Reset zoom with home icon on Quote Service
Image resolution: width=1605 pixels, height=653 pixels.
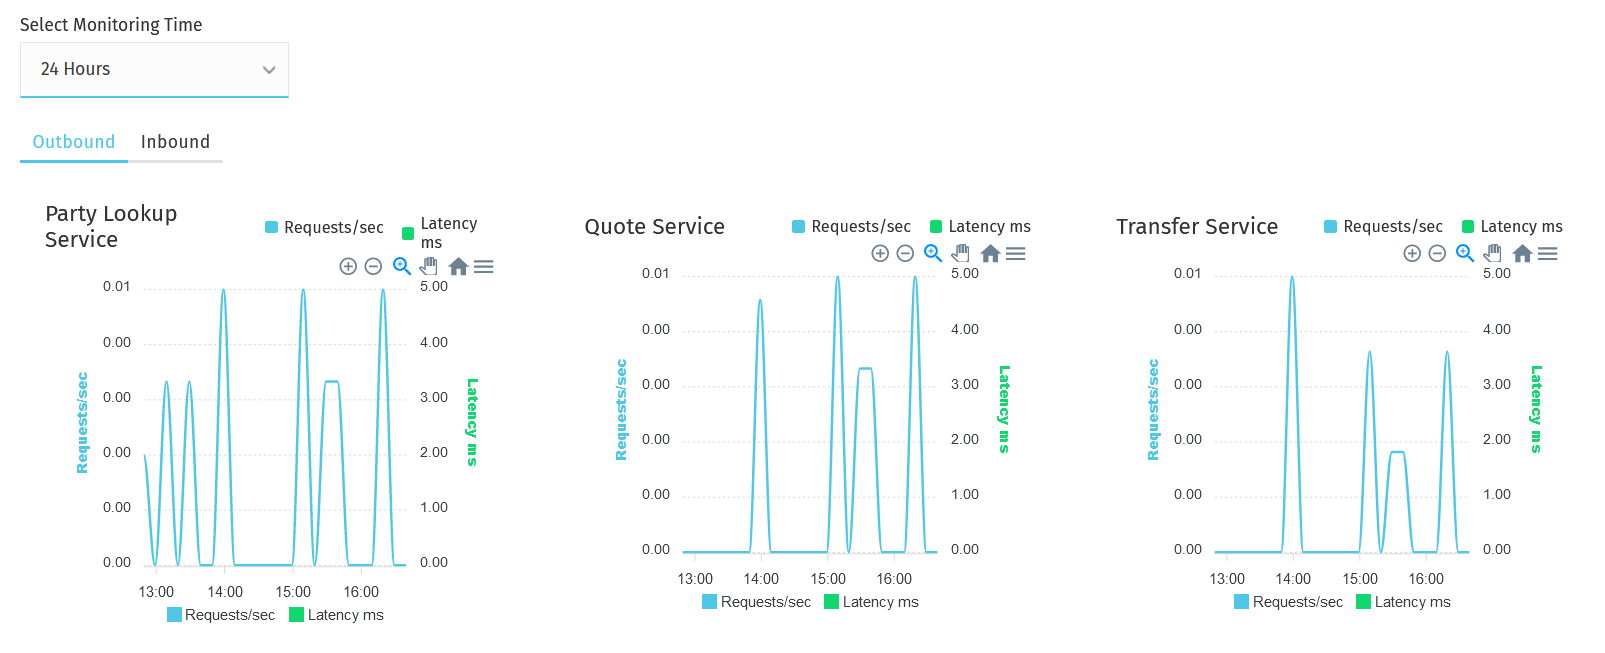(990, 253)
